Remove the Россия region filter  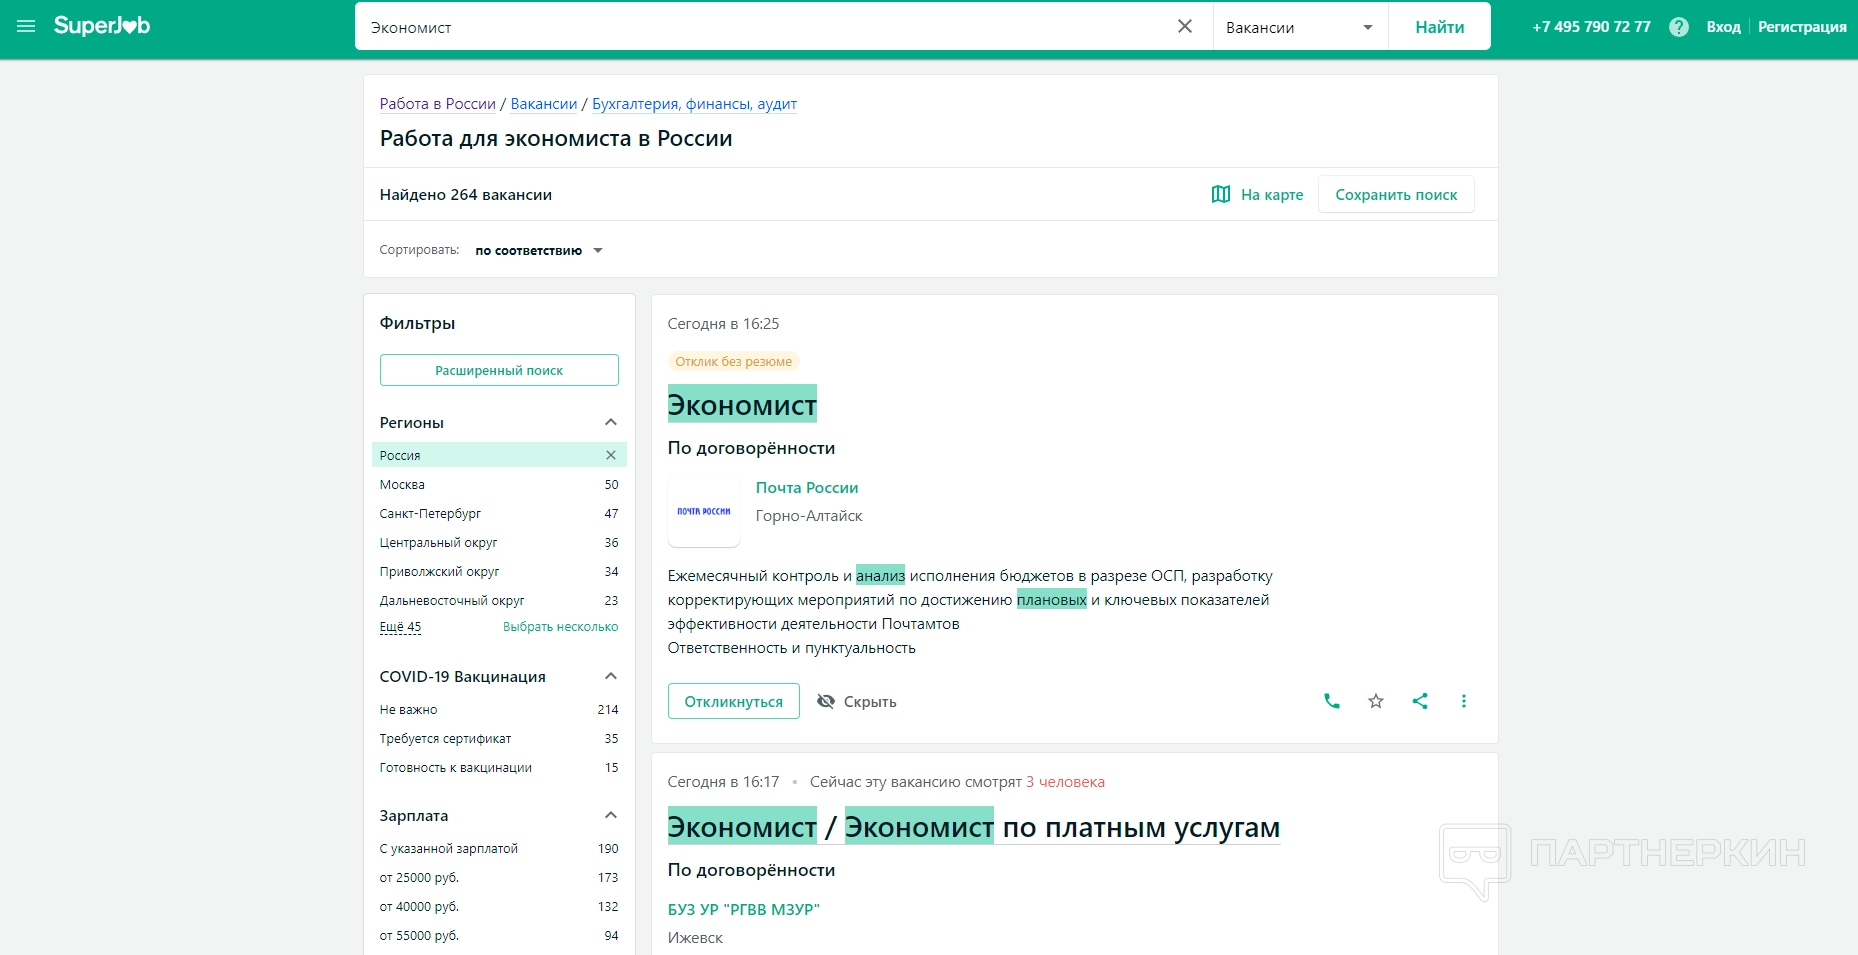[611, 455]
